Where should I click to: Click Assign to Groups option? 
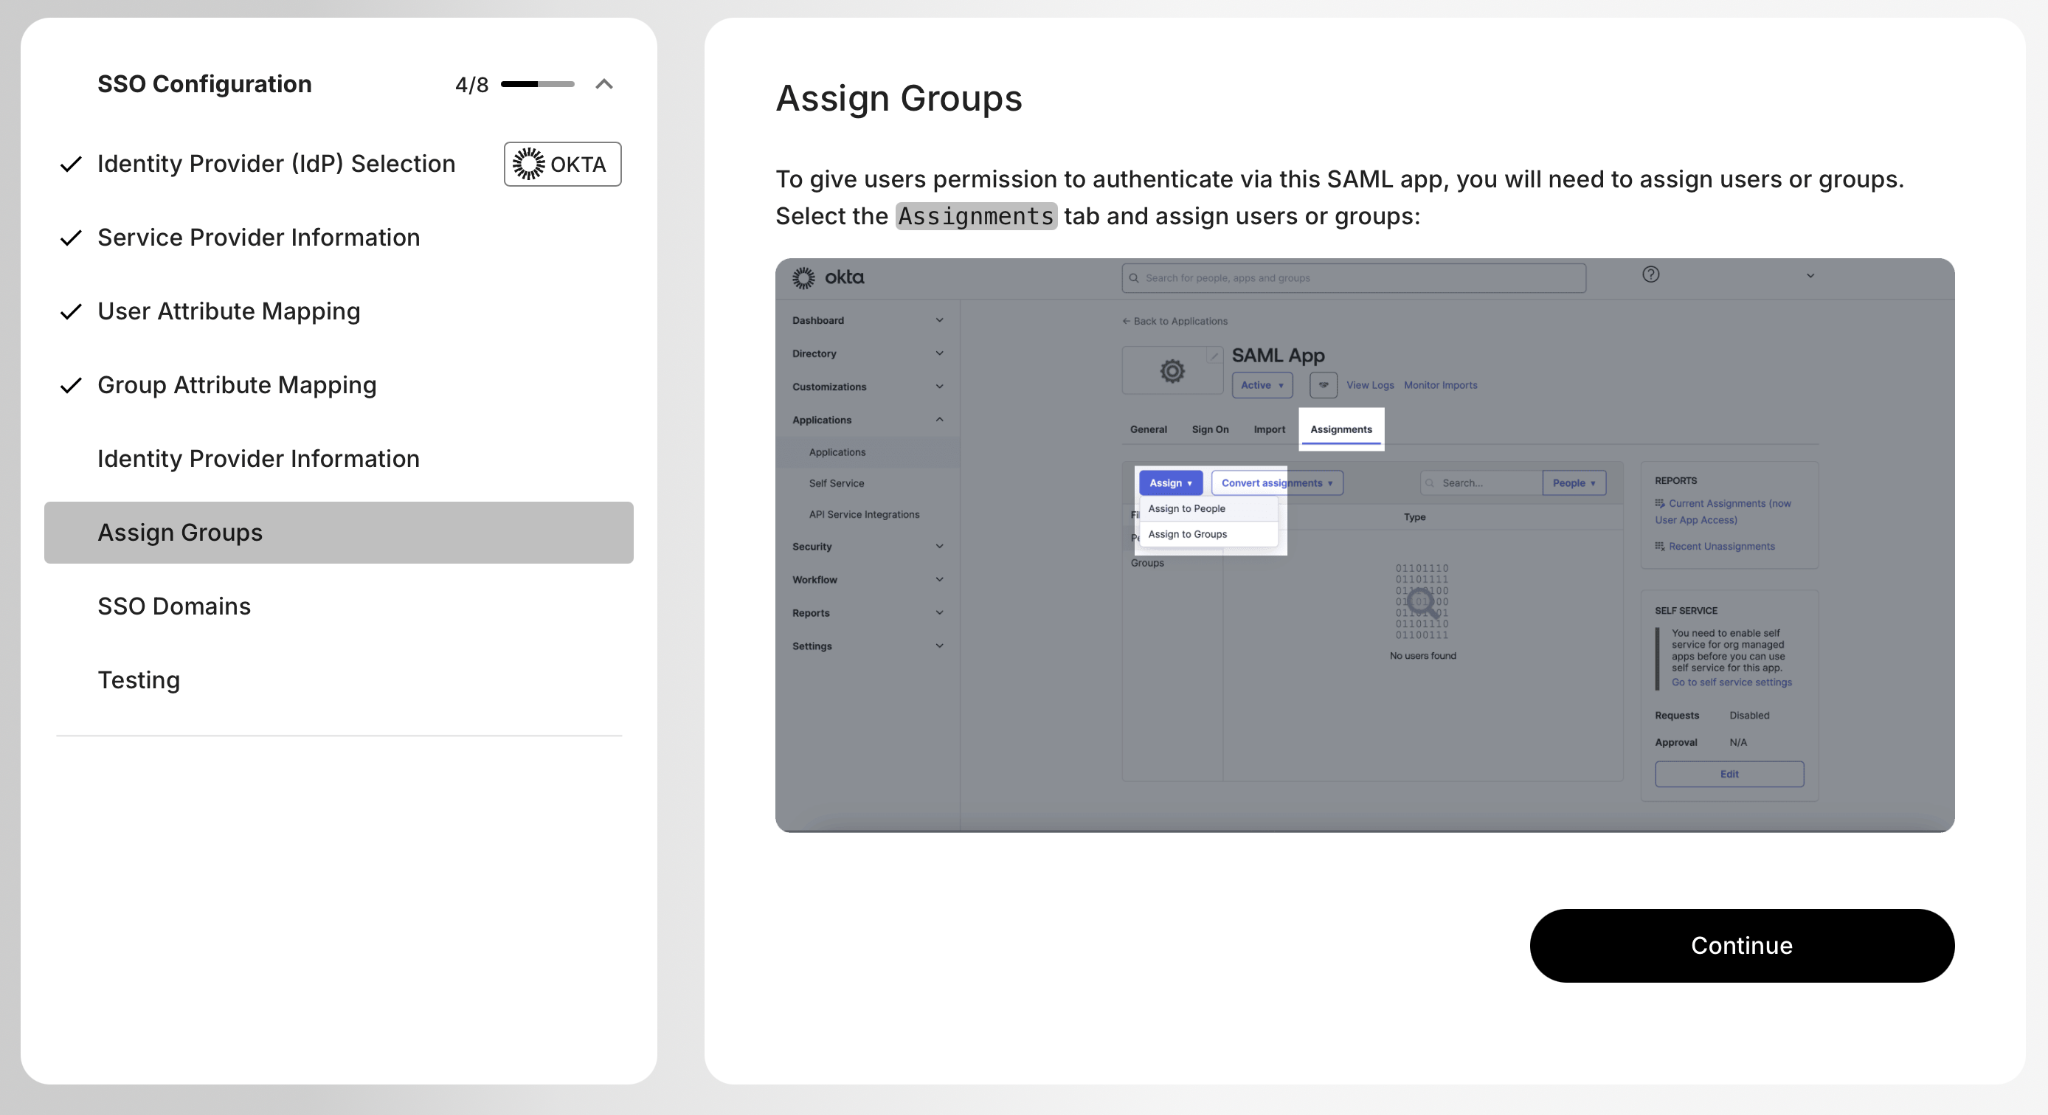[x=1188, y=534]
